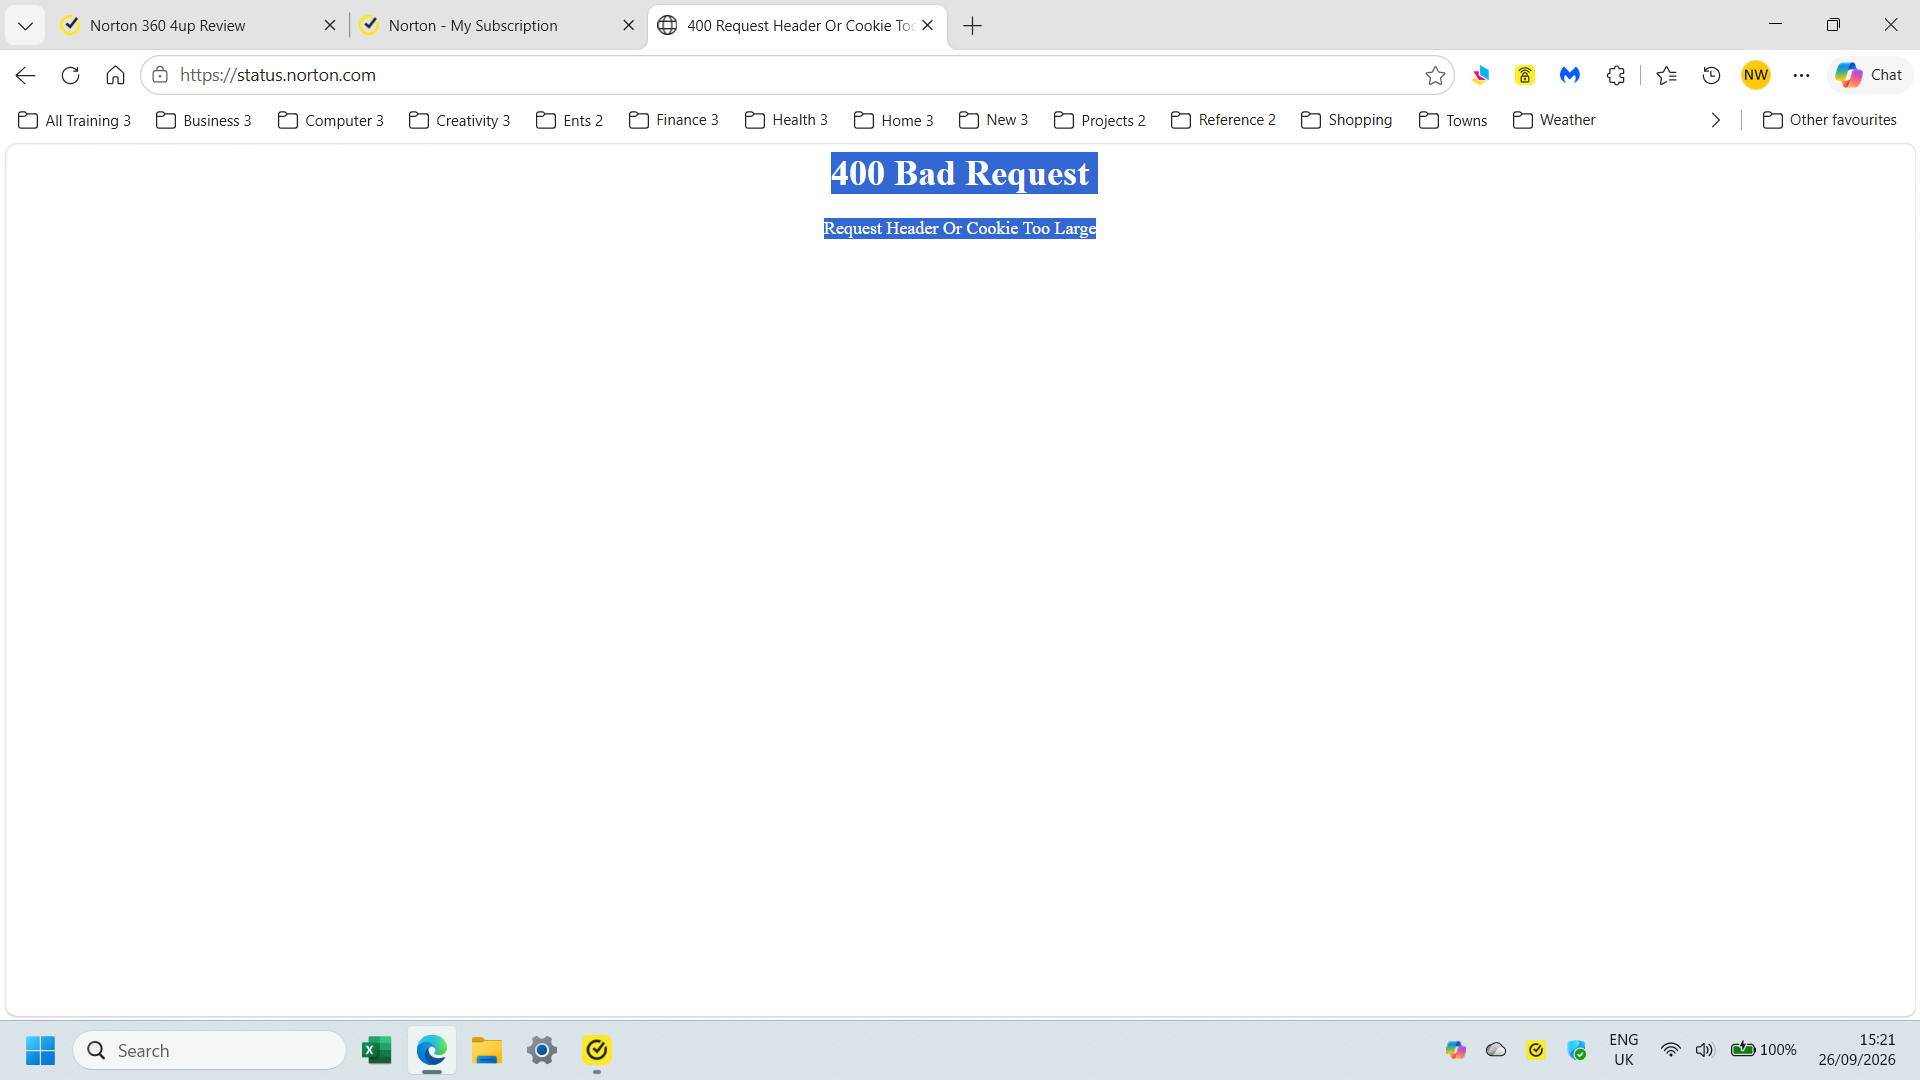Go back with the browser back arrow
The image size is (1920, 1080).
[x=25, y=75]
